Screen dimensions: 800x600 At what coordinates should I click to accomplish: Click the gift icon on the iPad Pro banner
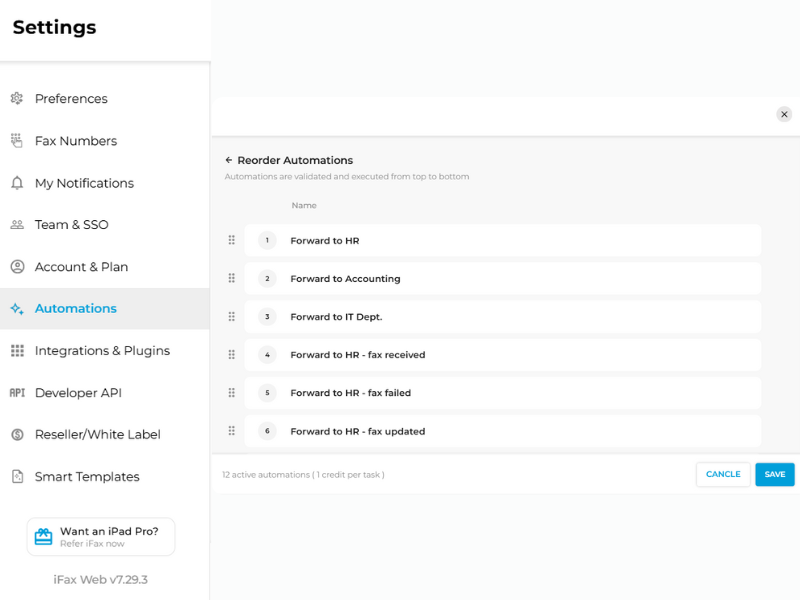coord(42,536)
